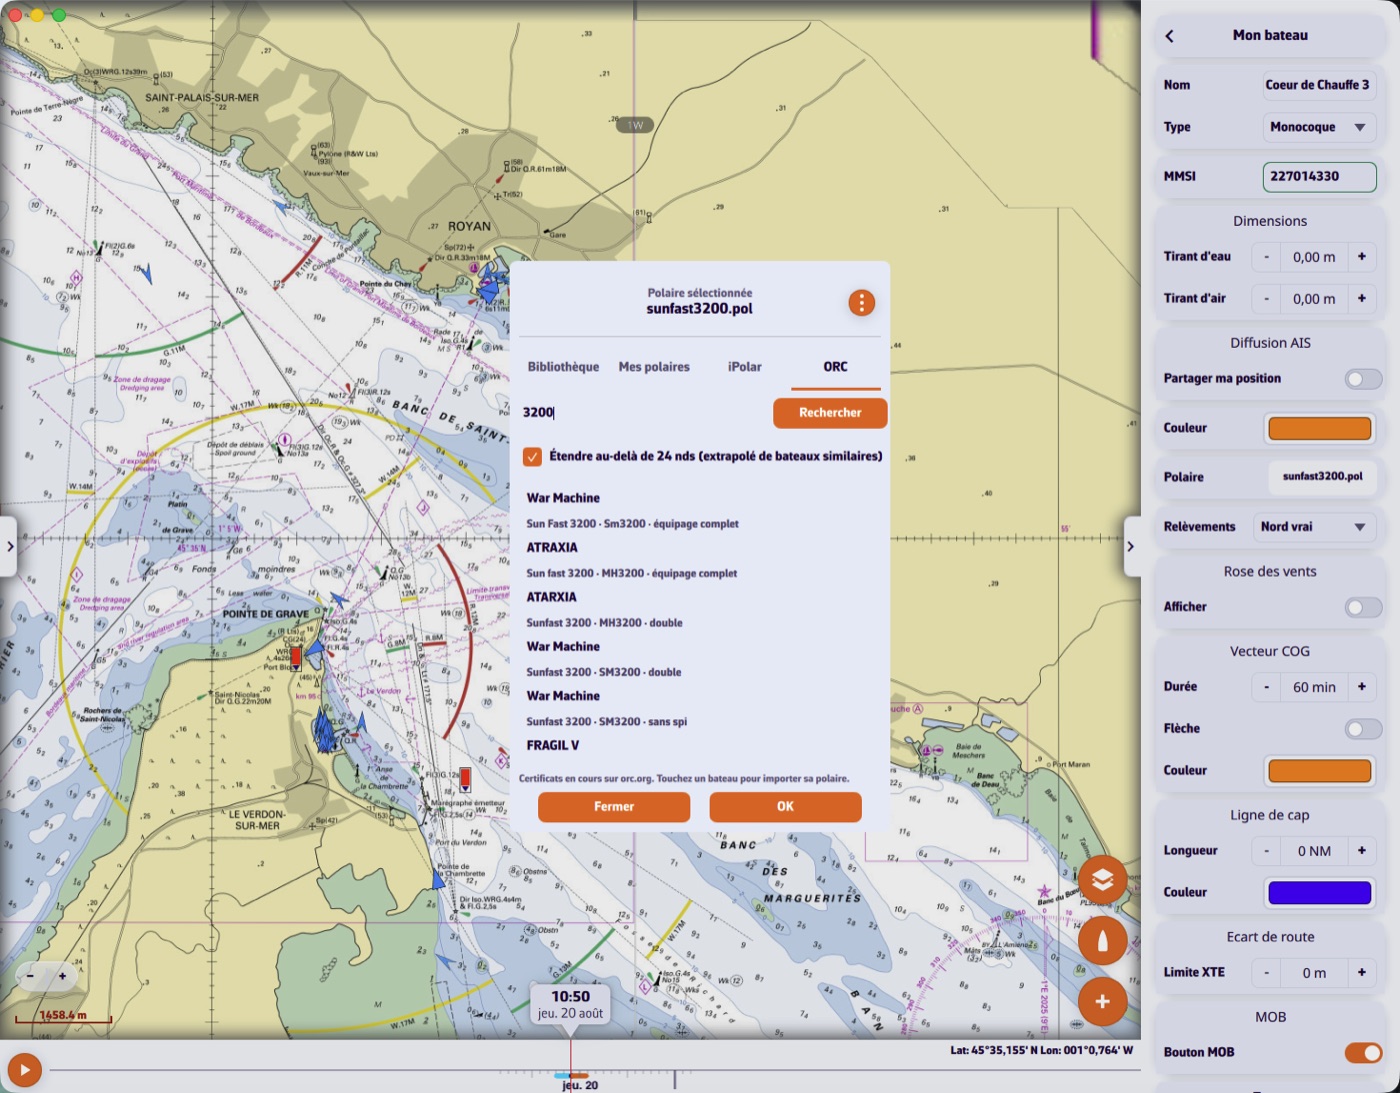
Task: Decrease Tirant d'air with minus
Action: (1266, 299)
